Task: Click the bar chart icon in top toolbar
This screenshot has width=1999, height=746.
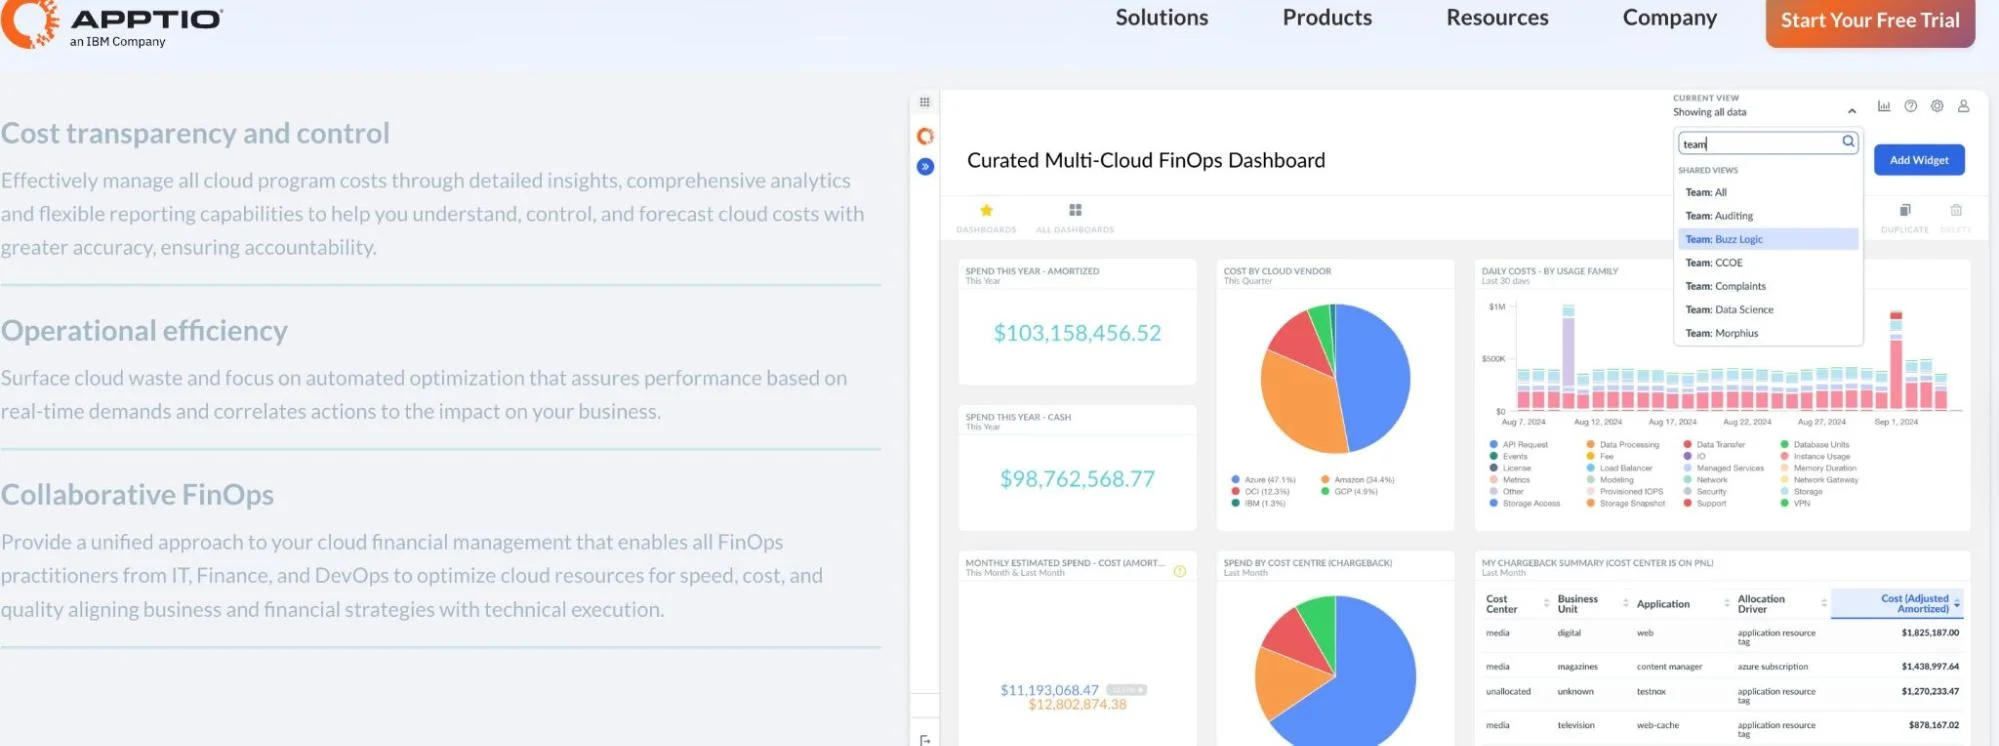Action: pos(1884,106)
